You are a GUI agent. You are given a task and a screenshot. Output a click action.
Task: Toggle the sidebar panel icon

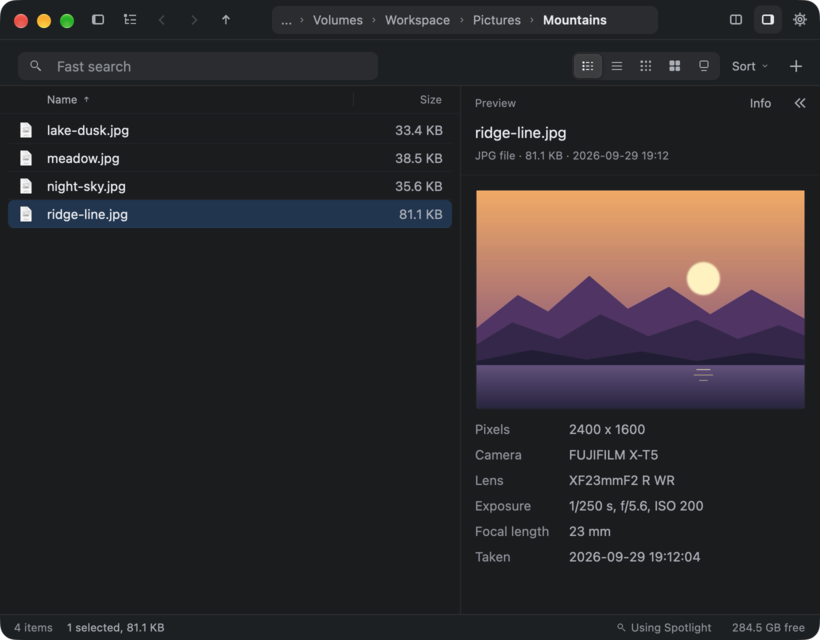pyautogui.click(x=98, y=20)
